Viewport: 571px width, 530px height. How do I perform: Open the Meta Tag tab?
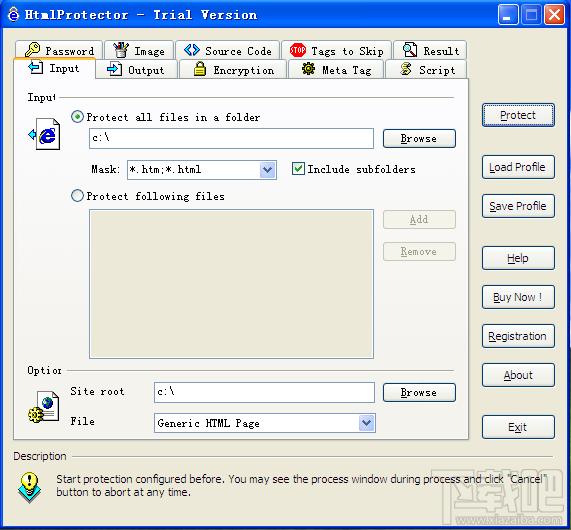pos(336,69)
